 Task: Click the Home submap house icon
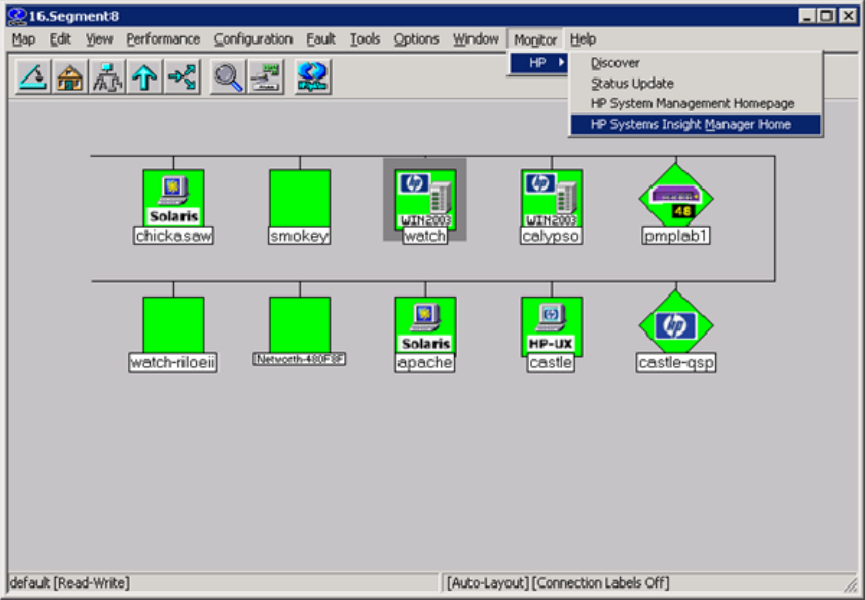tap(70, 77)
